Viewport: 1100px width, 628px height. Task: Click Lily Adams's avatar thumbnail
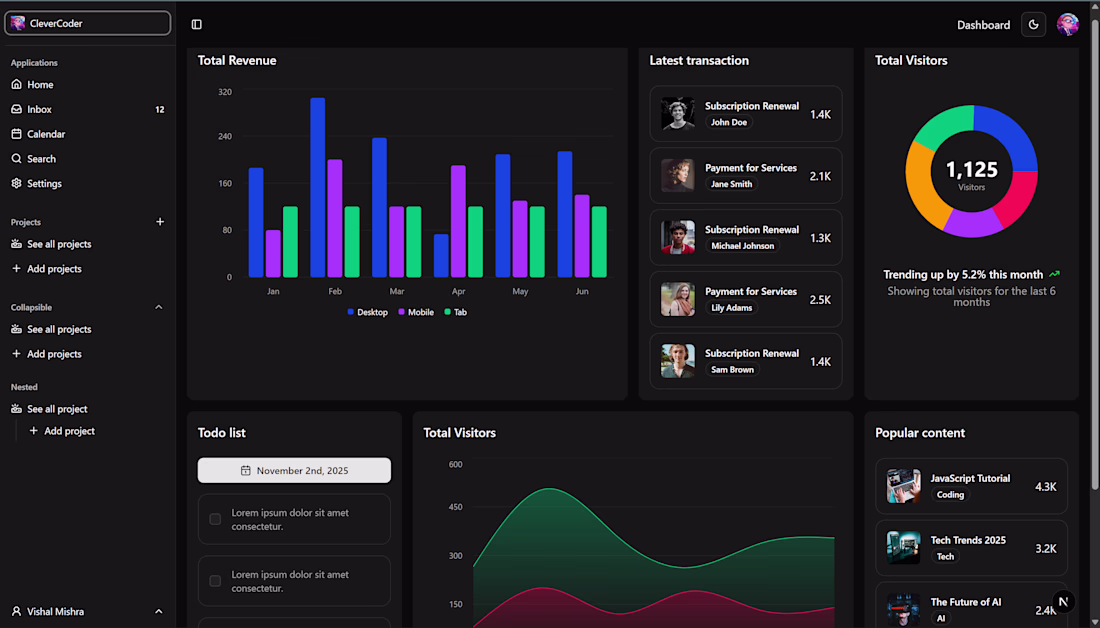[x=678, y=299]
